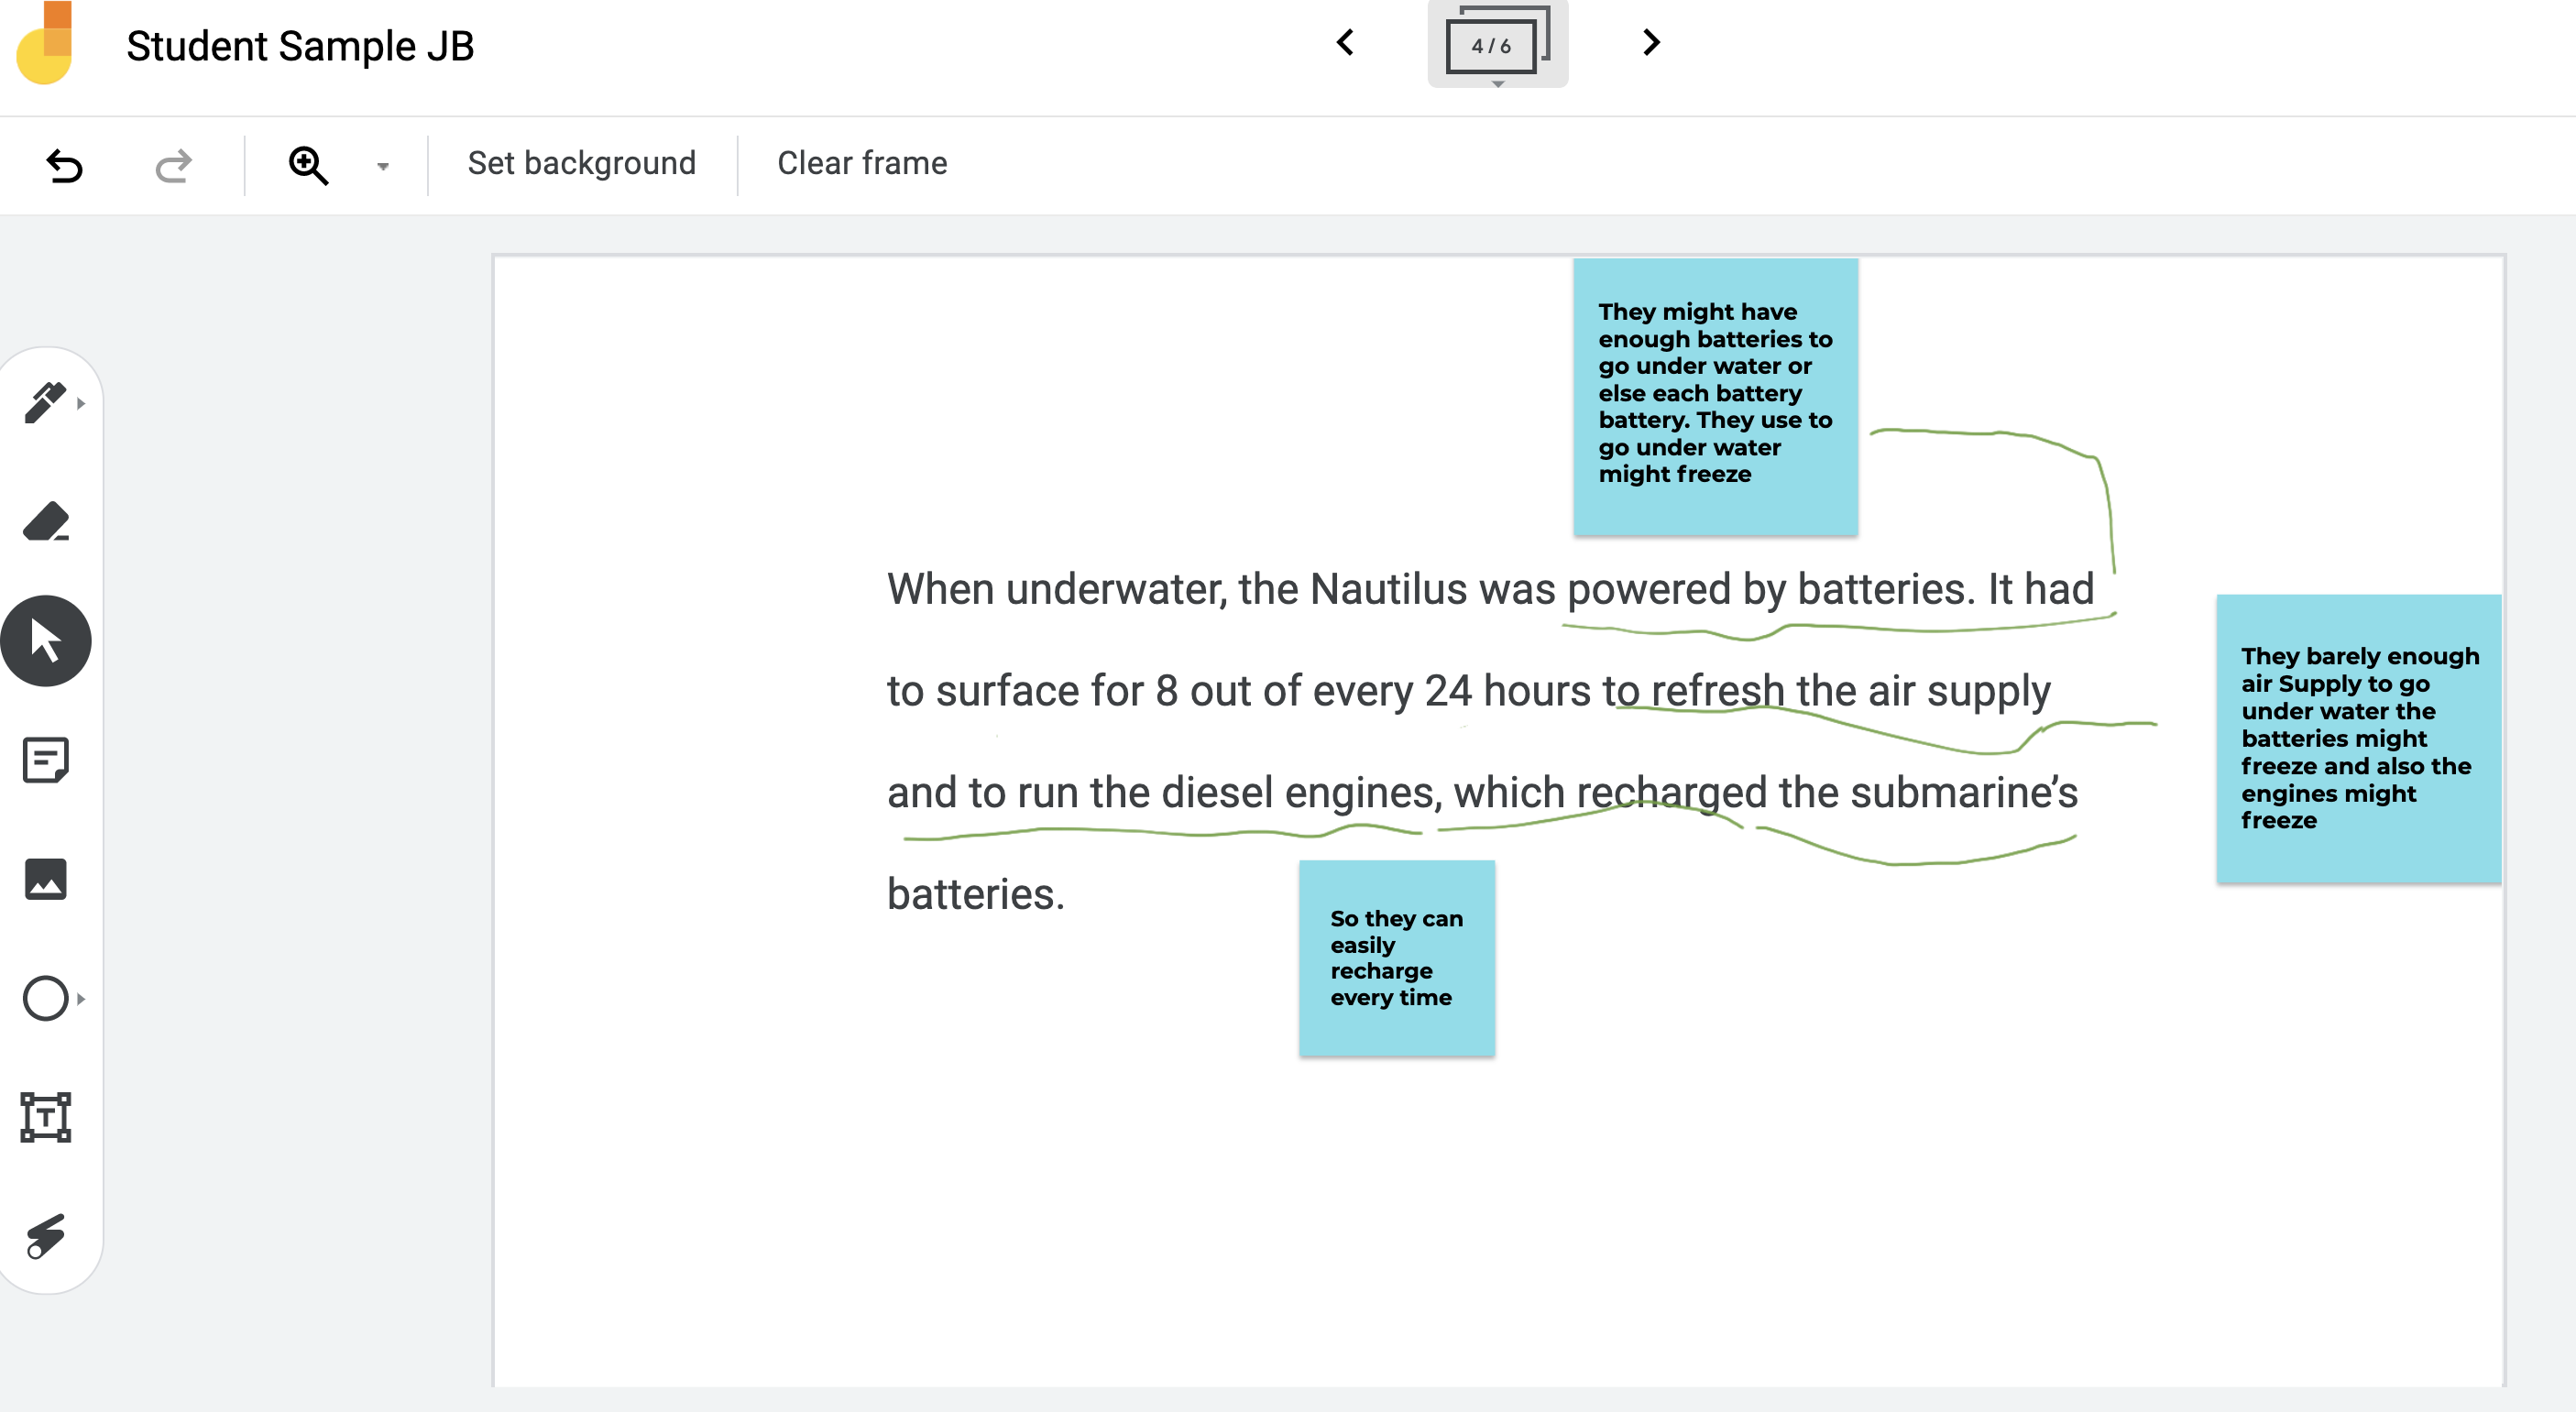Click the Add image tool
2576x1412 pixels.
[45, 879]
